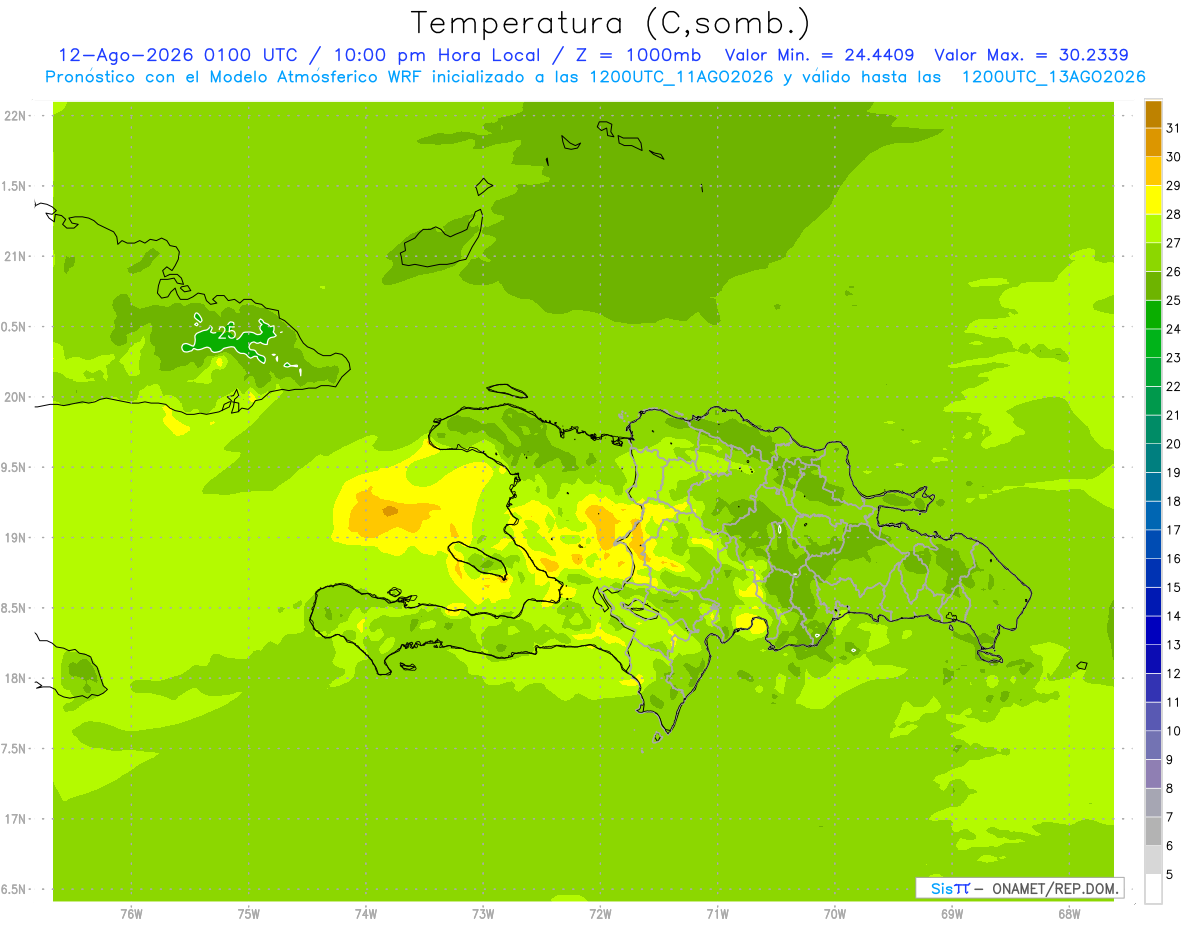Click "Valor Max. = 30.2339"
Viewport: 1200px width, 927px height.
point(1031,55)
